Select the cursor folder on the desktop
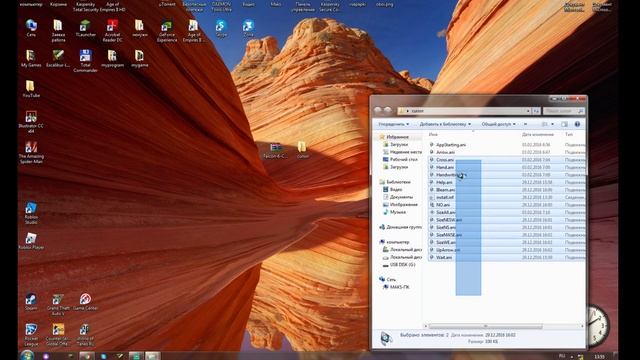Image resolution: width=640 pixels, height=360 pixels. click(302, 149)
